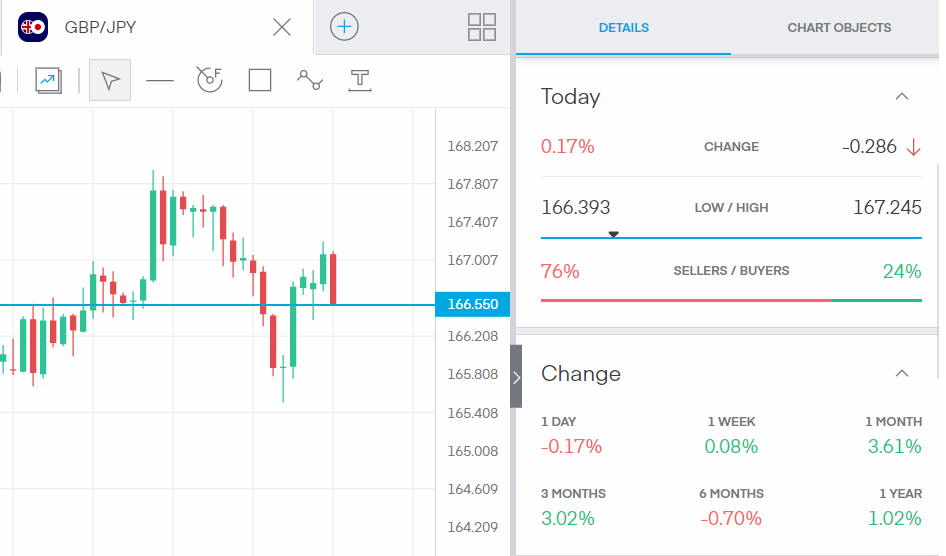This screenshot has width=946, height=556.
Task: Click the sellers/buyers ratio bar
Action: (731, 300)
